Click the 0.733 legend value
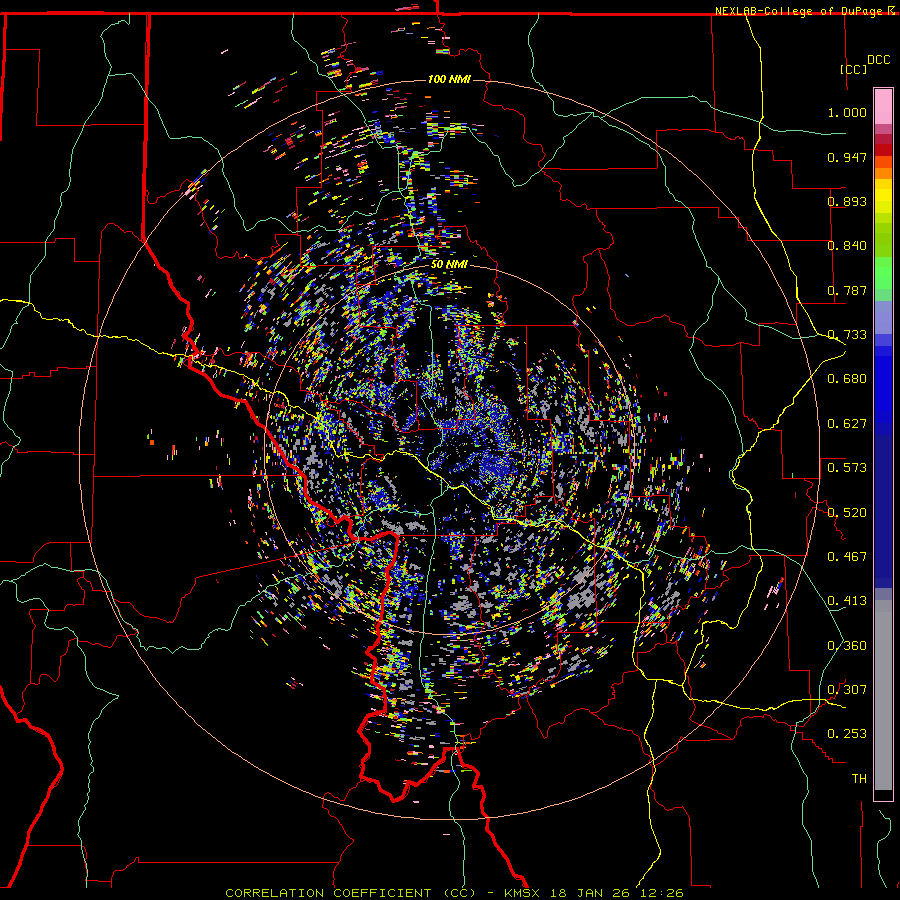900x900 pixels. coord(847,335)
